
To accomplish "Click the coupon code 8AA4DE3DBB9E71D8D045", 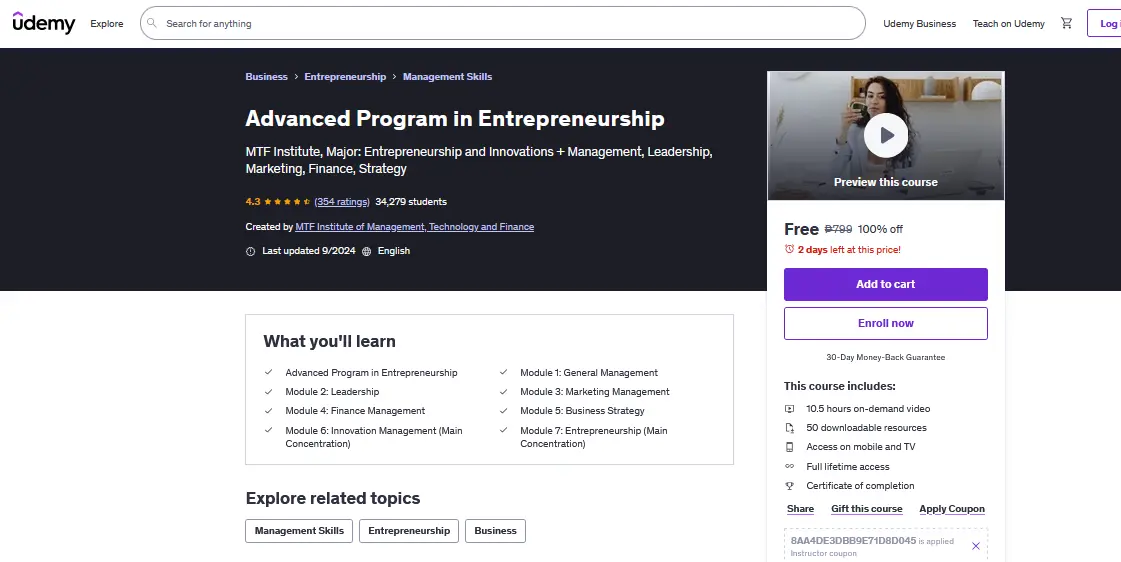I will 853,541.
